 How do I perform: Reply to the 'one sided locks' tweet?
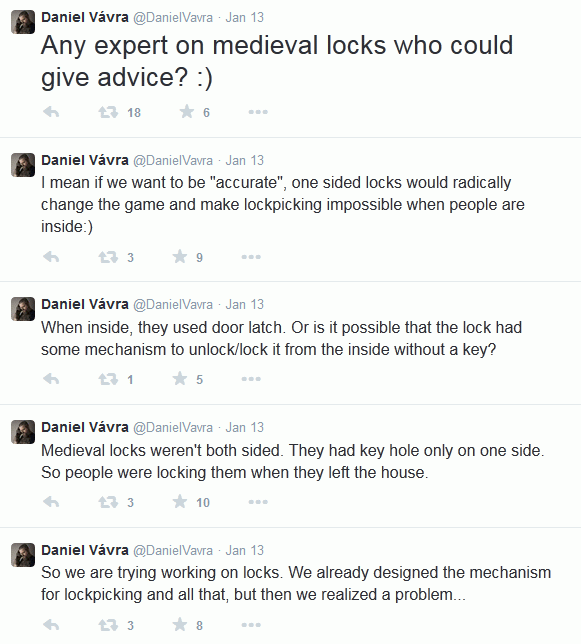click(51, 257)
